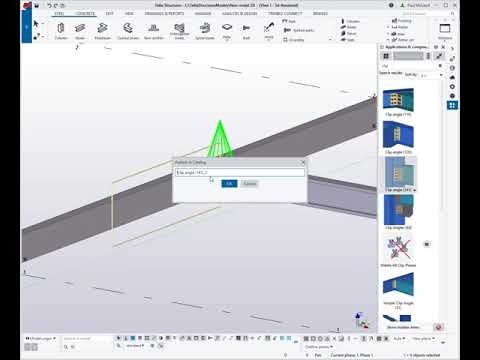The width and height of the screenshot is (480, 360).
Task: Click the Undo arrow icon
Action: point(49,5)
